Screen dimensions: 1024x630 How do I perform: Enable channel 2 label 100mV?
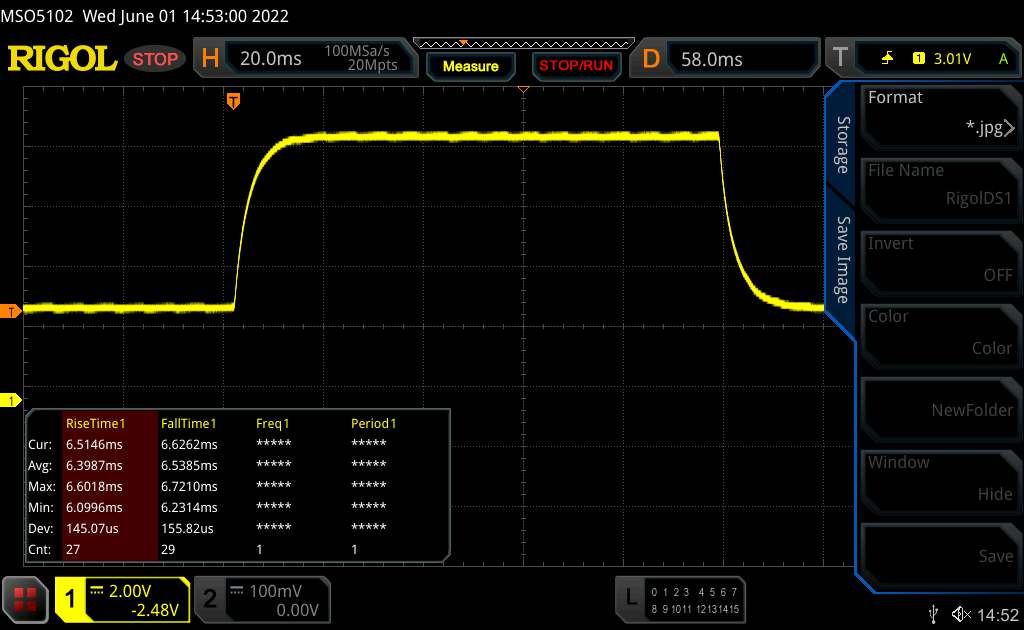[275, 591]
